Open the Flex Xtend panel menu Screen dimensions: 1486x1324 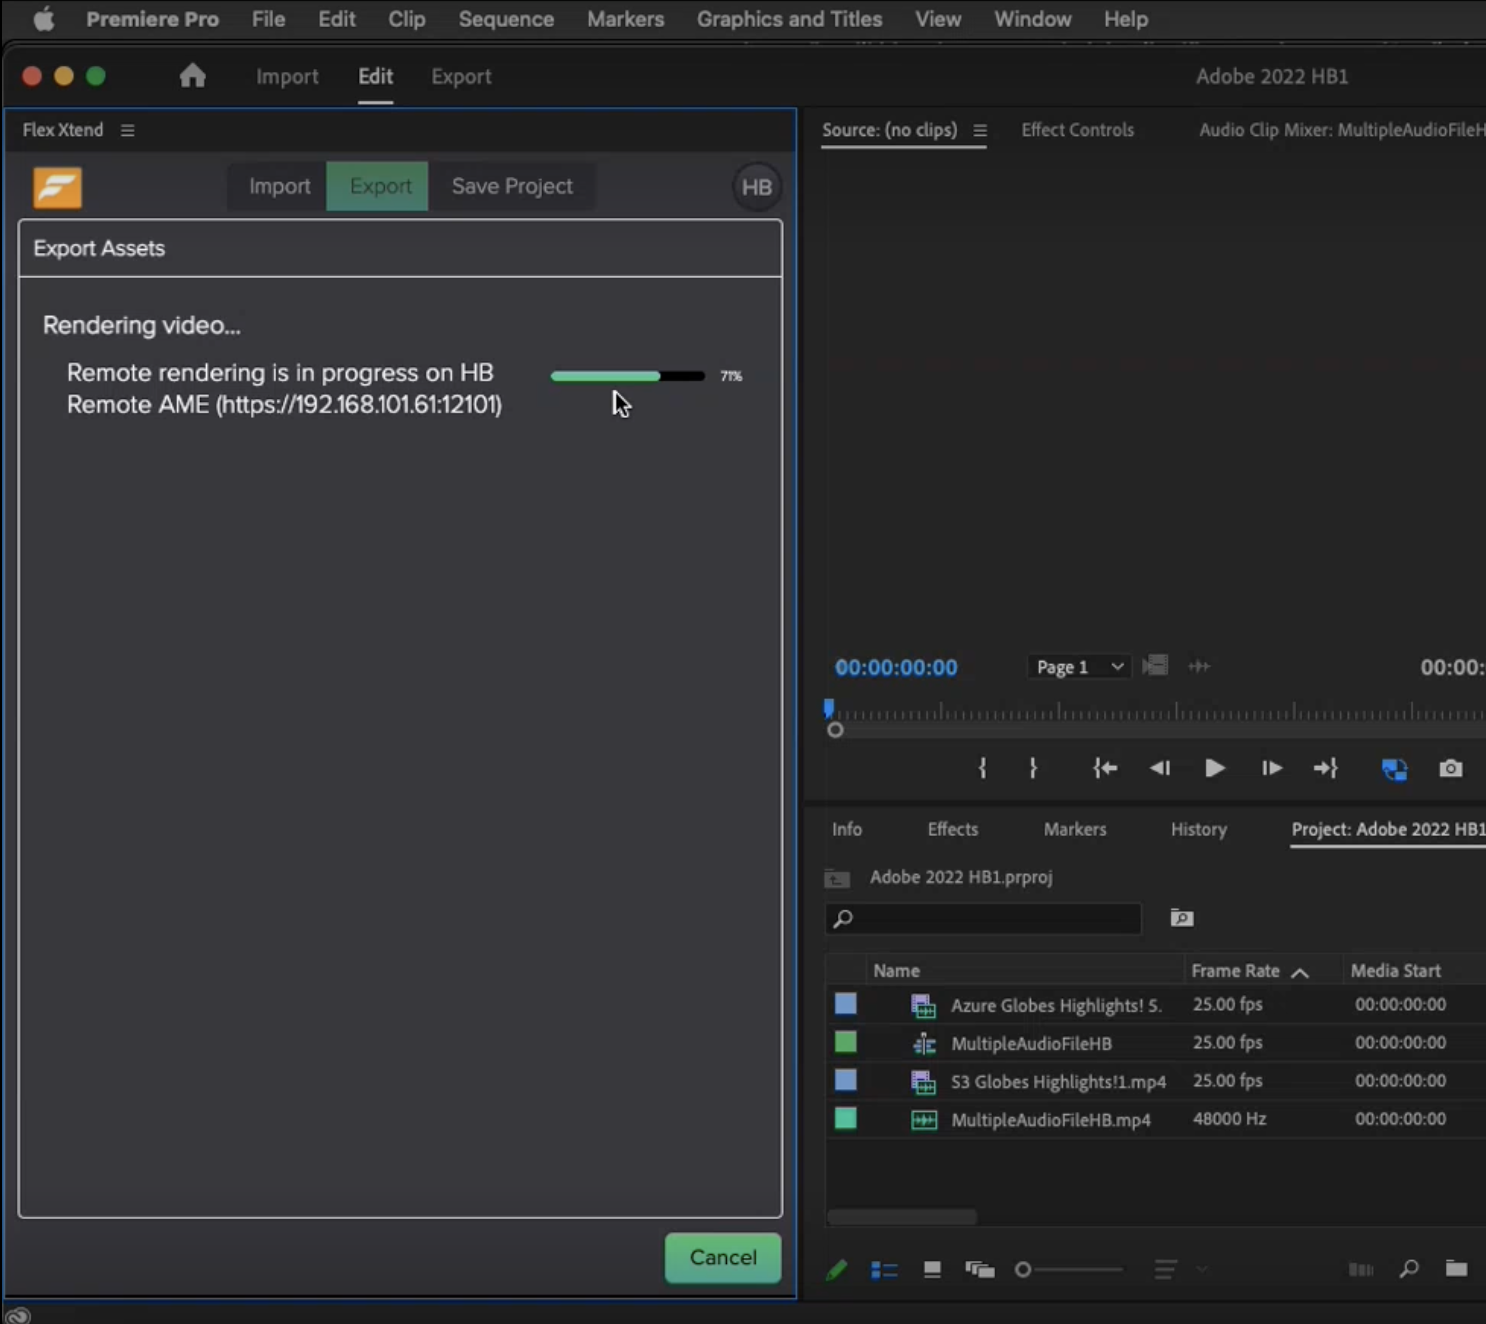click(127, 130)
